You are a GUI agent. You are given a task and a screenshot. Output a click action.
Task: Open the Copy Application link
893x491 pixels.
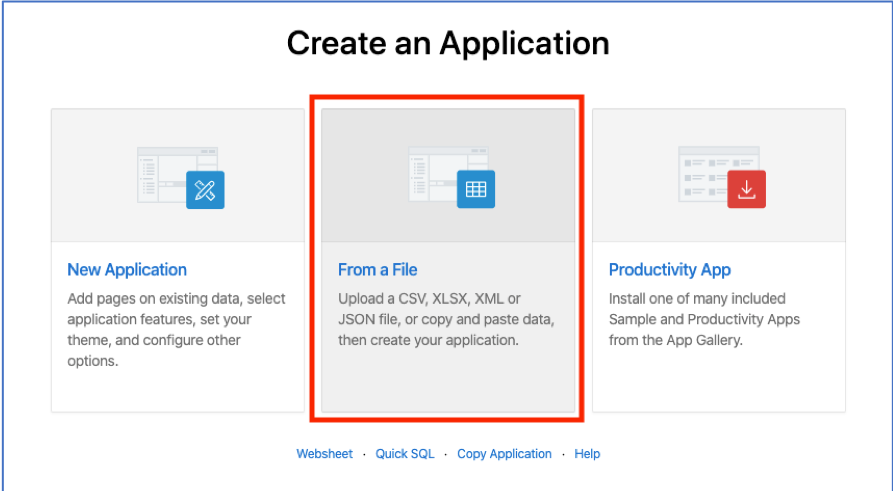coord(505,454)
